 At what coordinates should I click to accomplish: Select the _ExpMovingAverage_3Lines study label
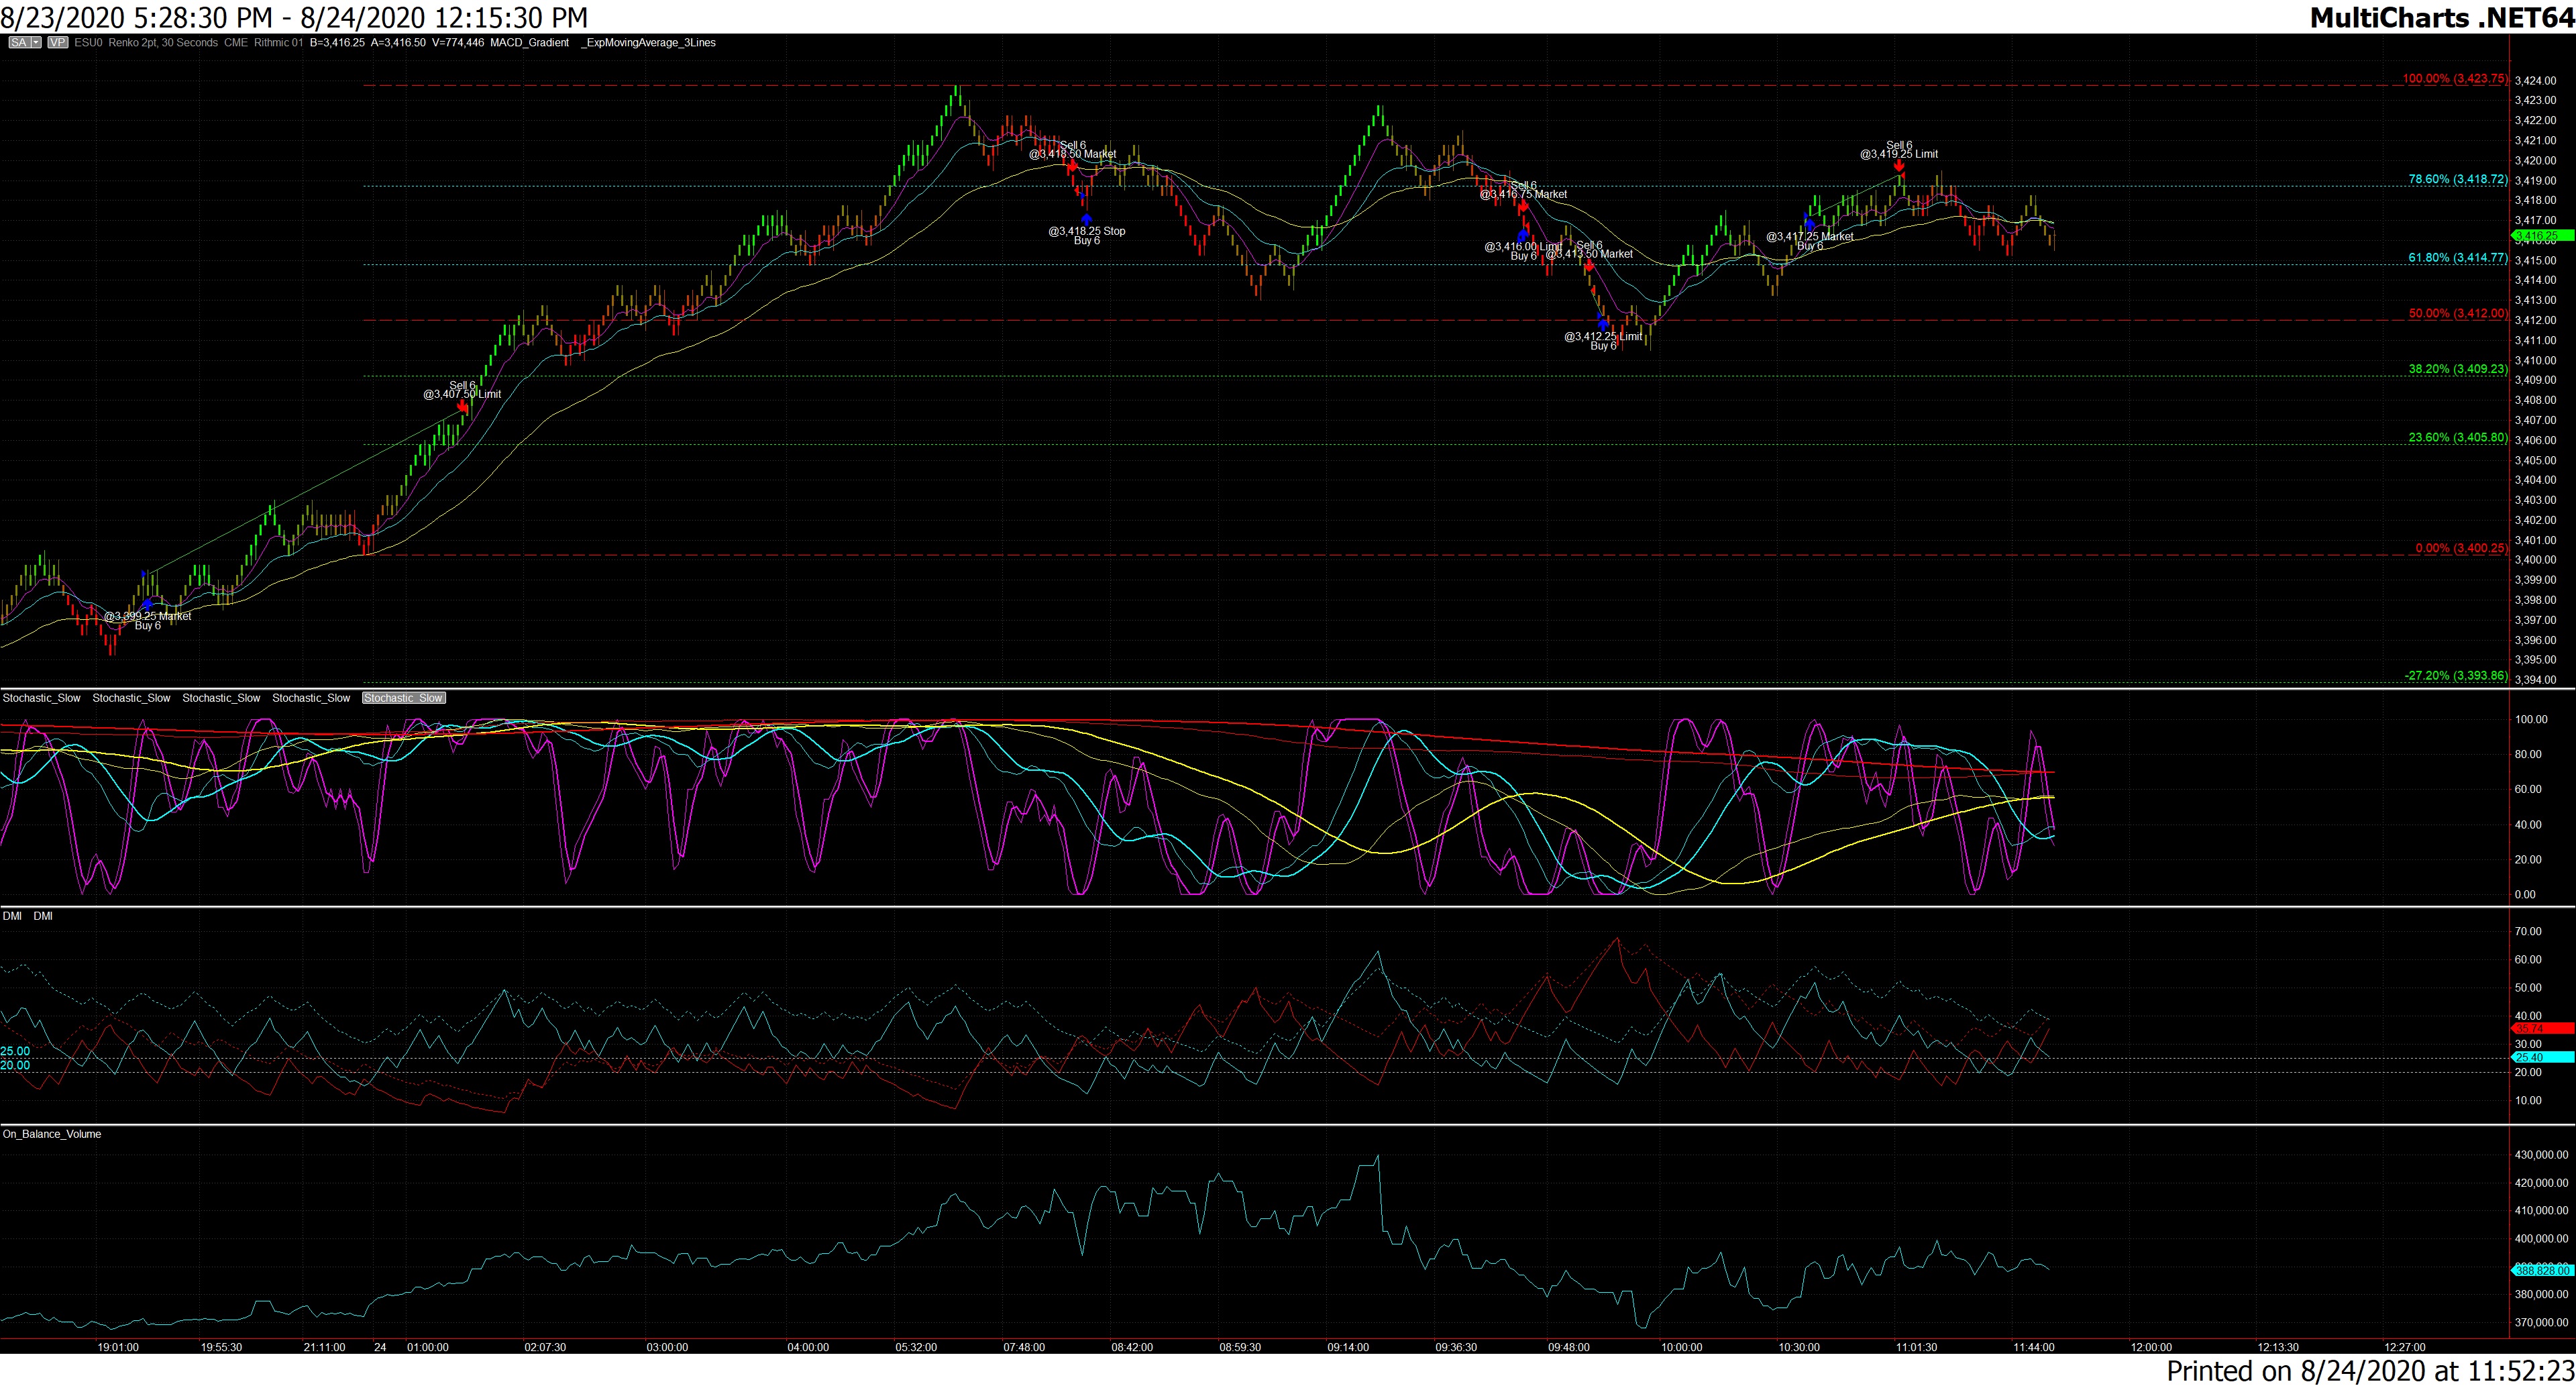coord(649,43)
